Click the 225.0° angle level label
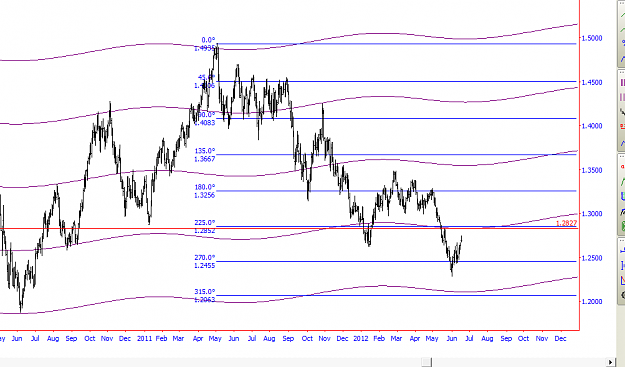 coord(205,222)
